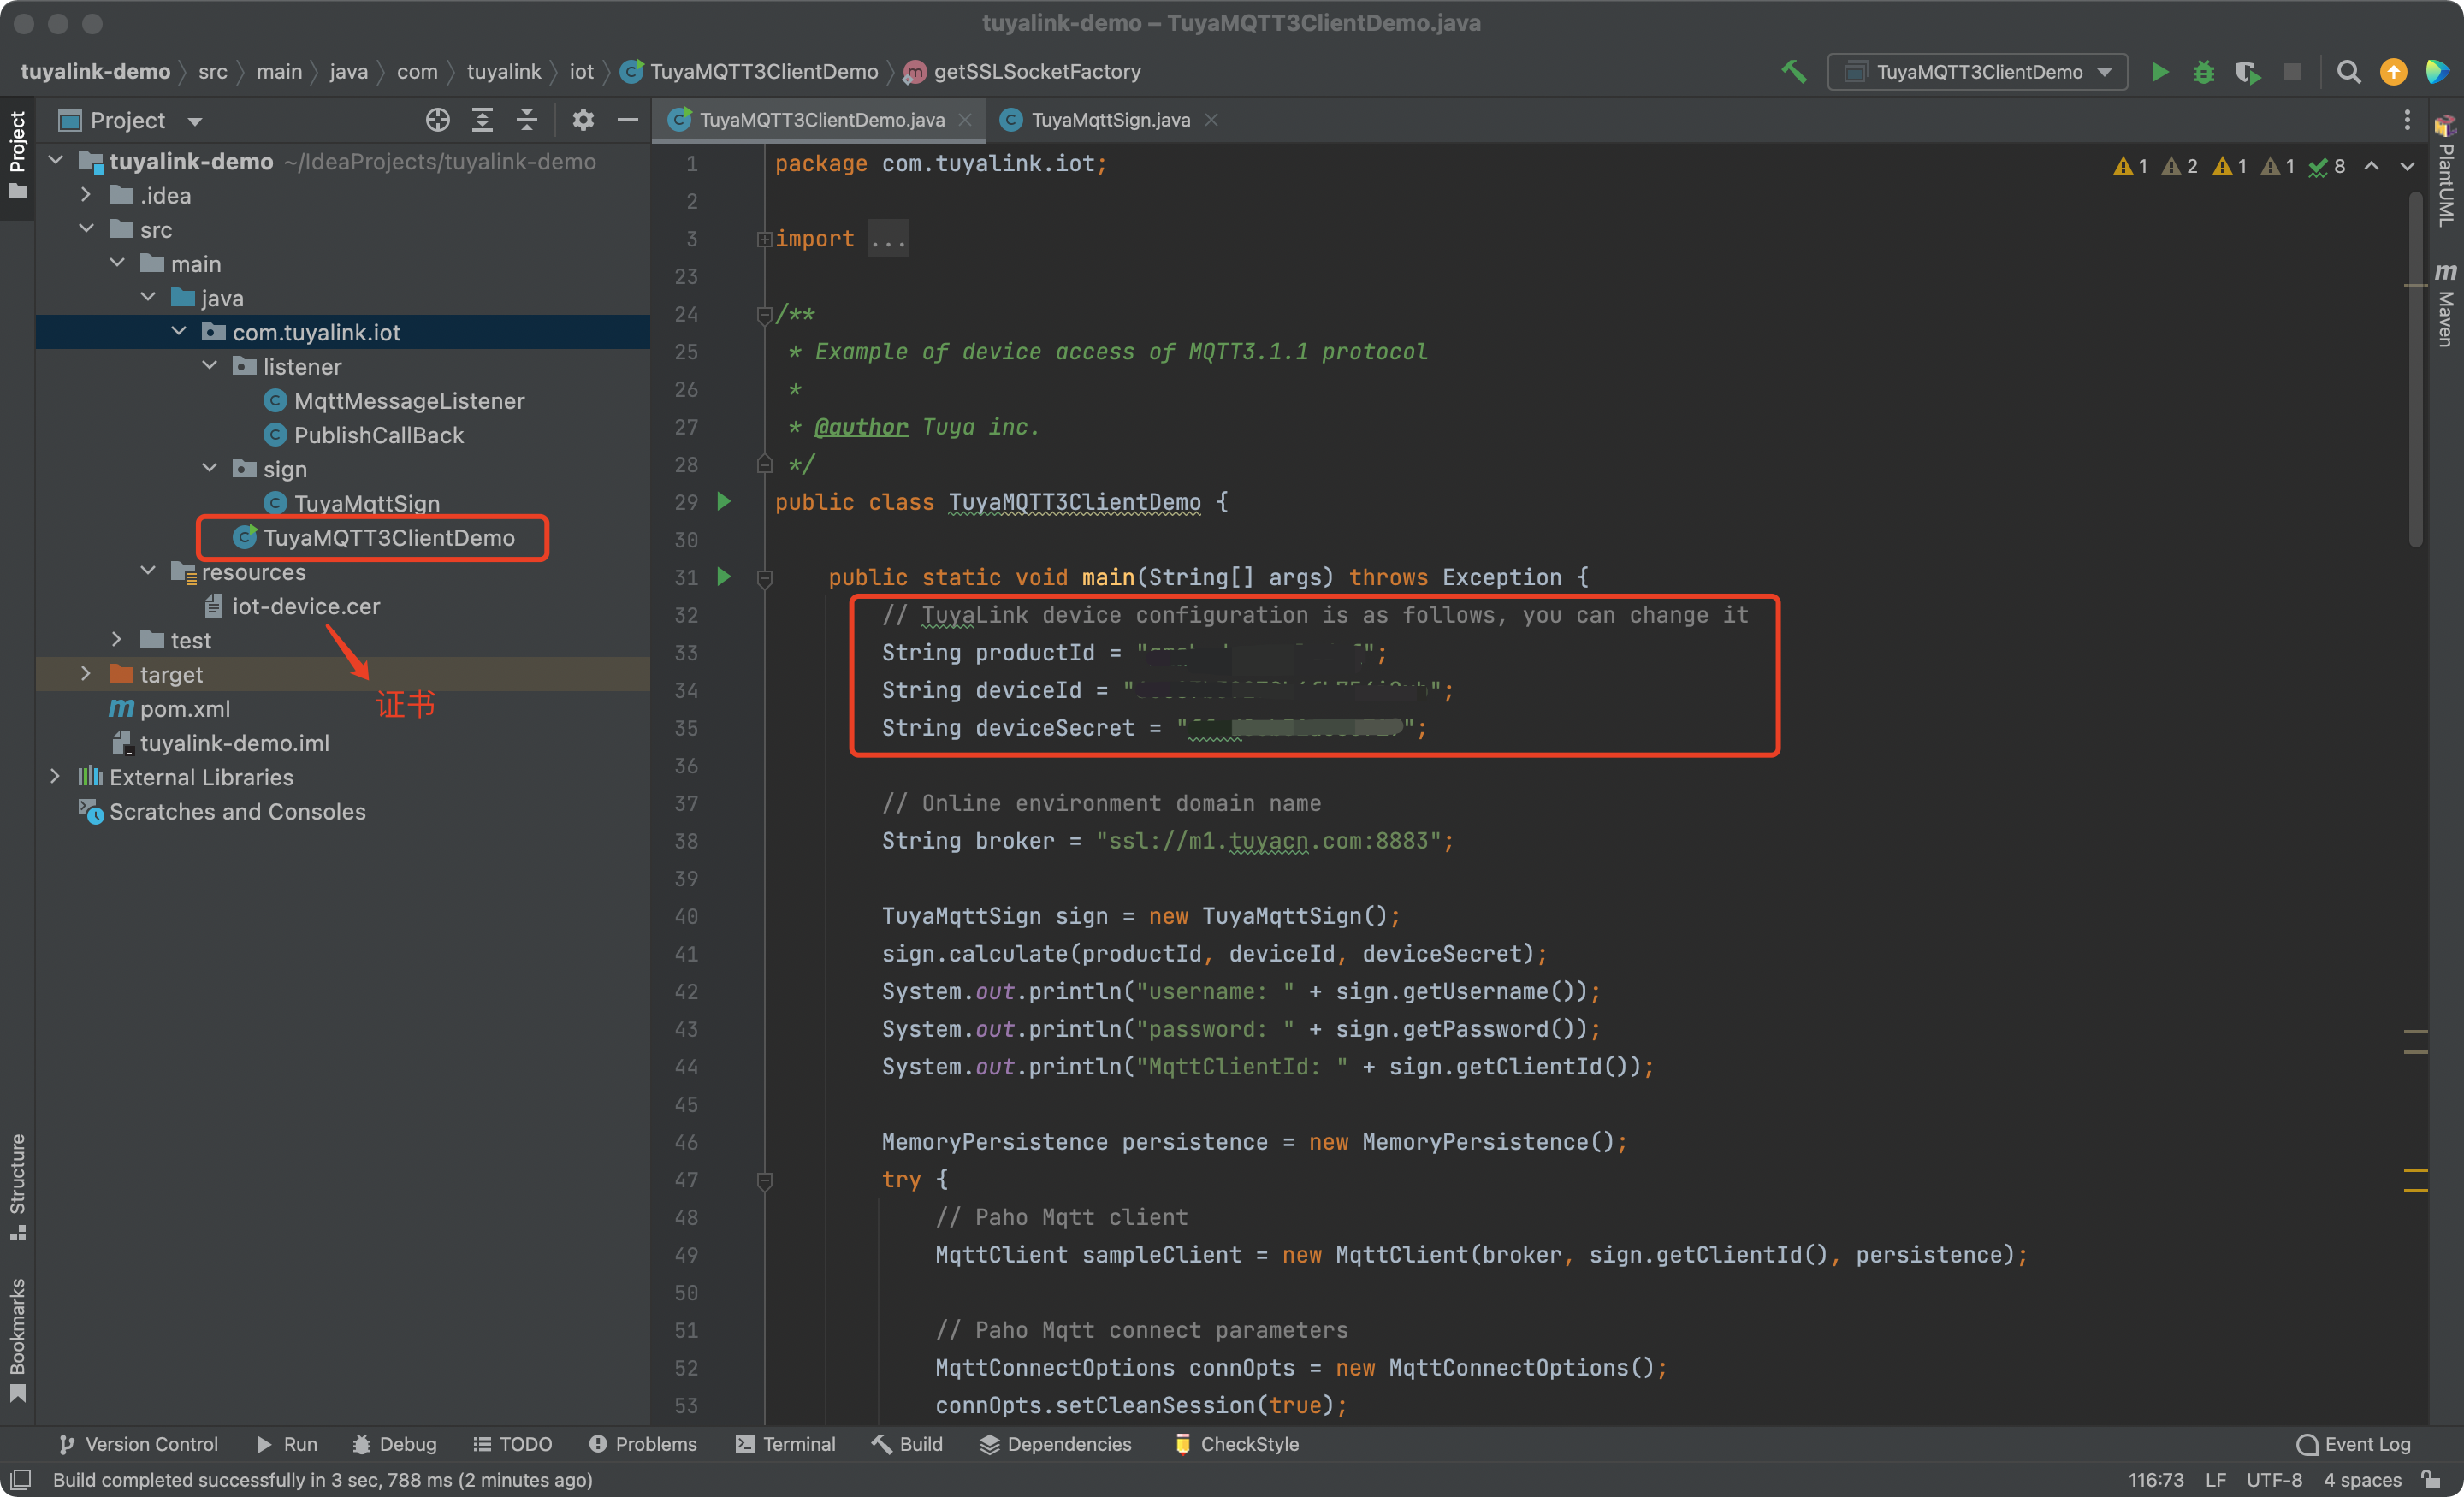Close the TuyaMQTT3ClientDemo.java tab

click(965, 120)
